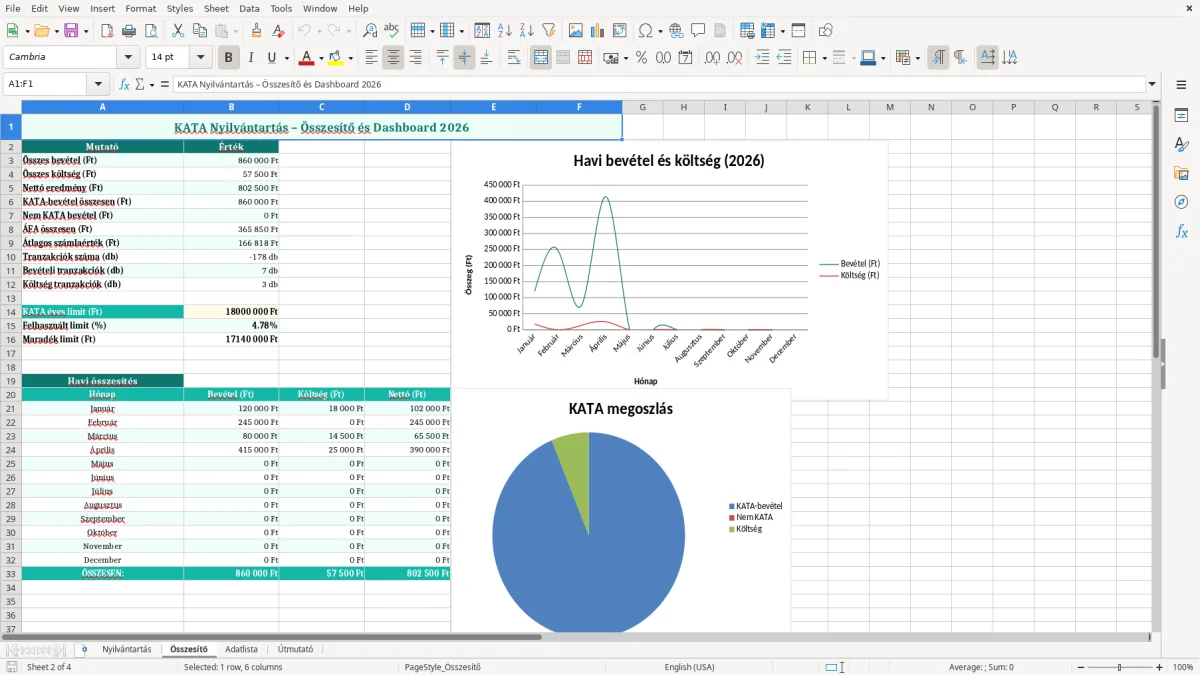Open the Format menu
Image resolution: width=1200 pixels, height=675 pixels.
(140, 8)
